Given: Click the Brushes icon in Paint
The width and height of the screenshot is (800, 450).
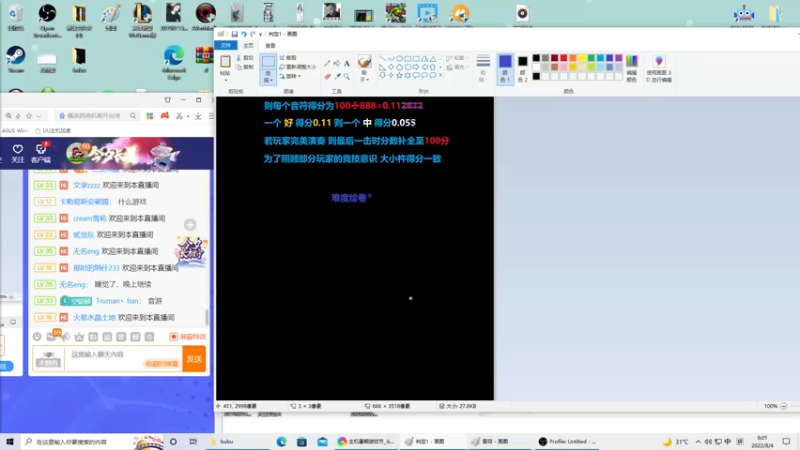Looking at the screenshot, I should [364, 62].
